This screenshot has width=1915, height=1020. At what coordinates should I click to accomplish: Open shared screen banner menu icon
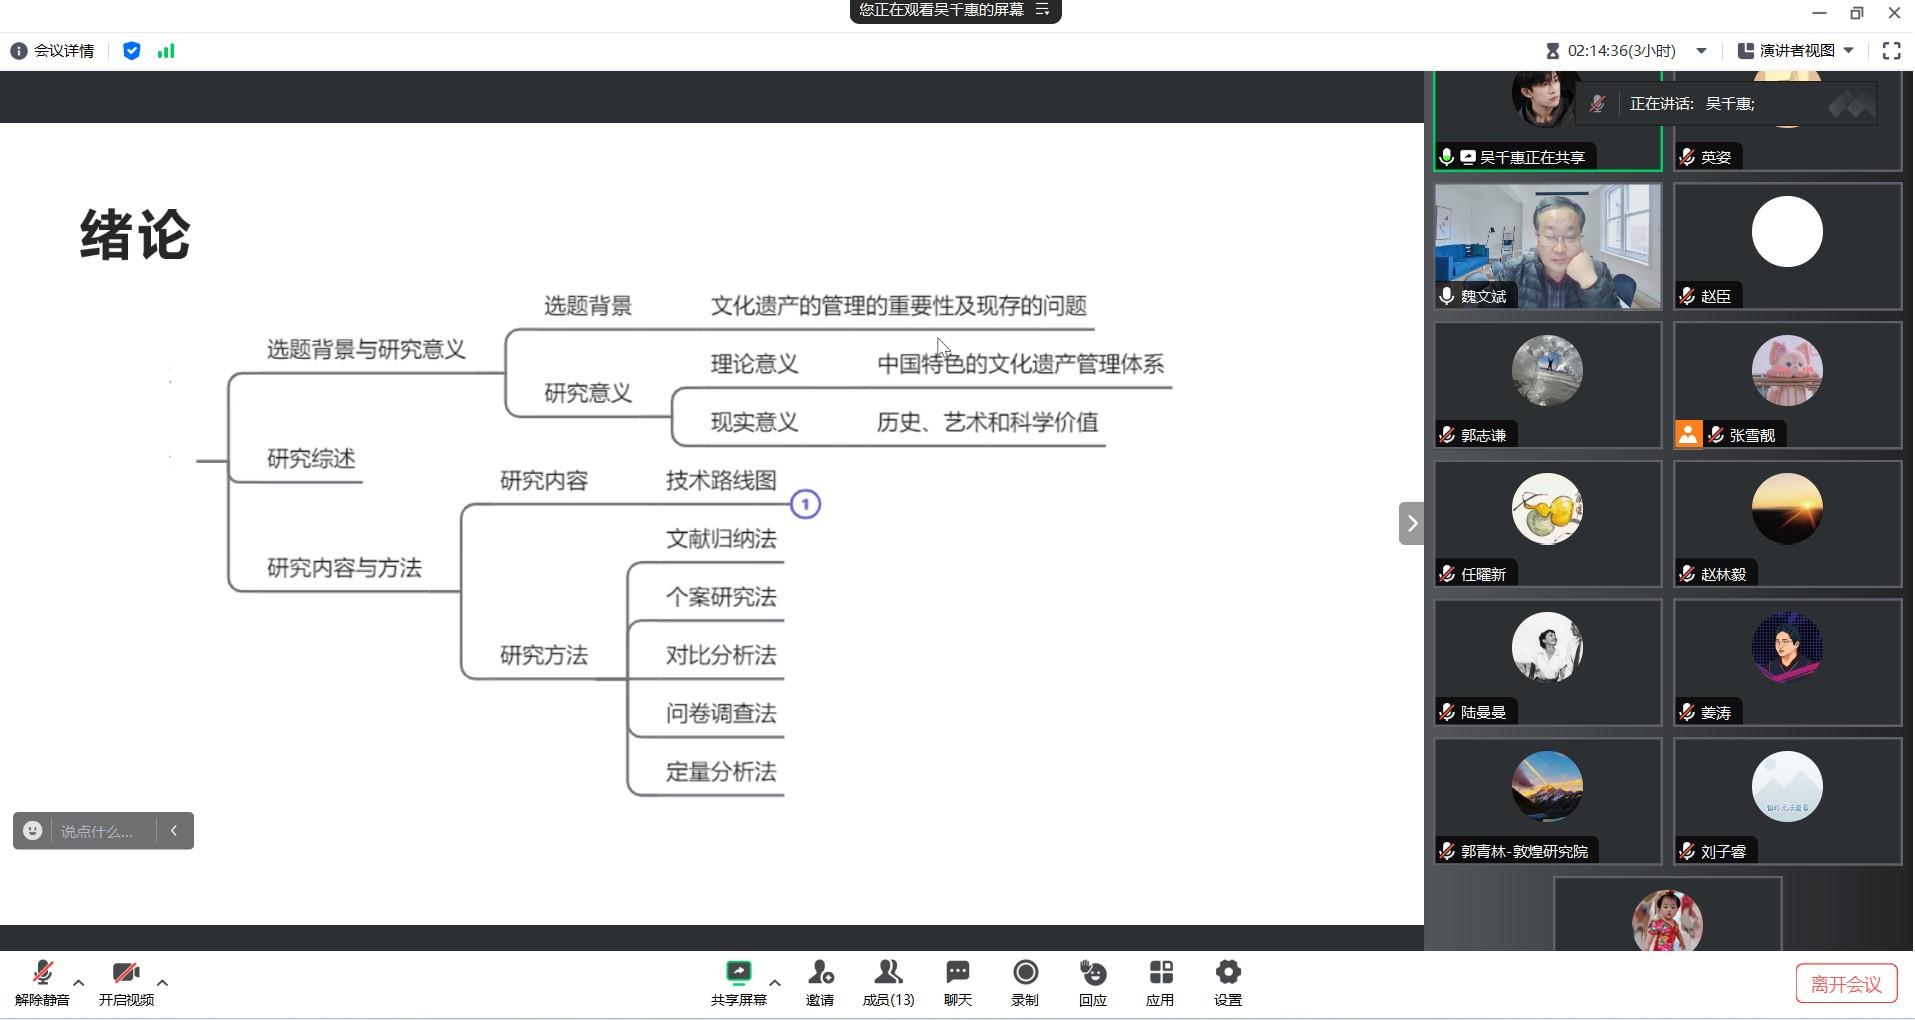pos(1042,10)
